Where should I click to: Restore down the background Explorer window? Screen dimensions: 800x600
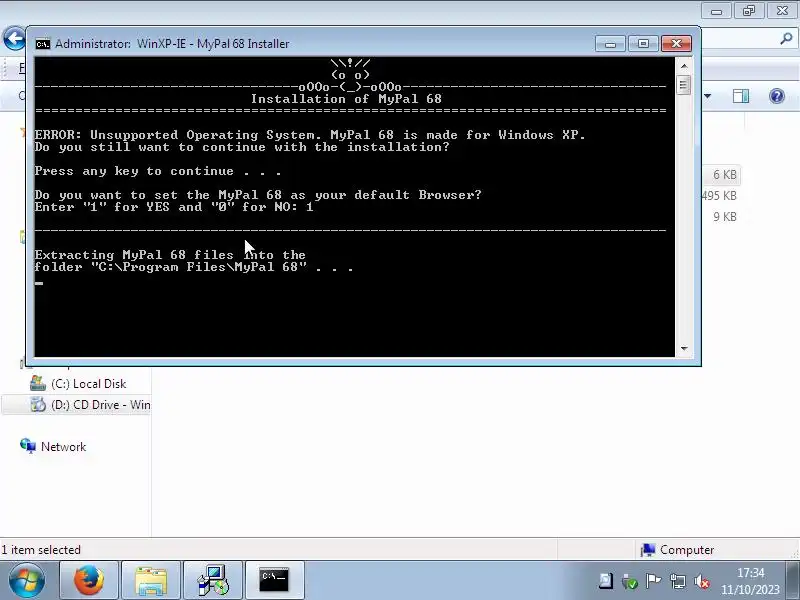tap(749, 11)
